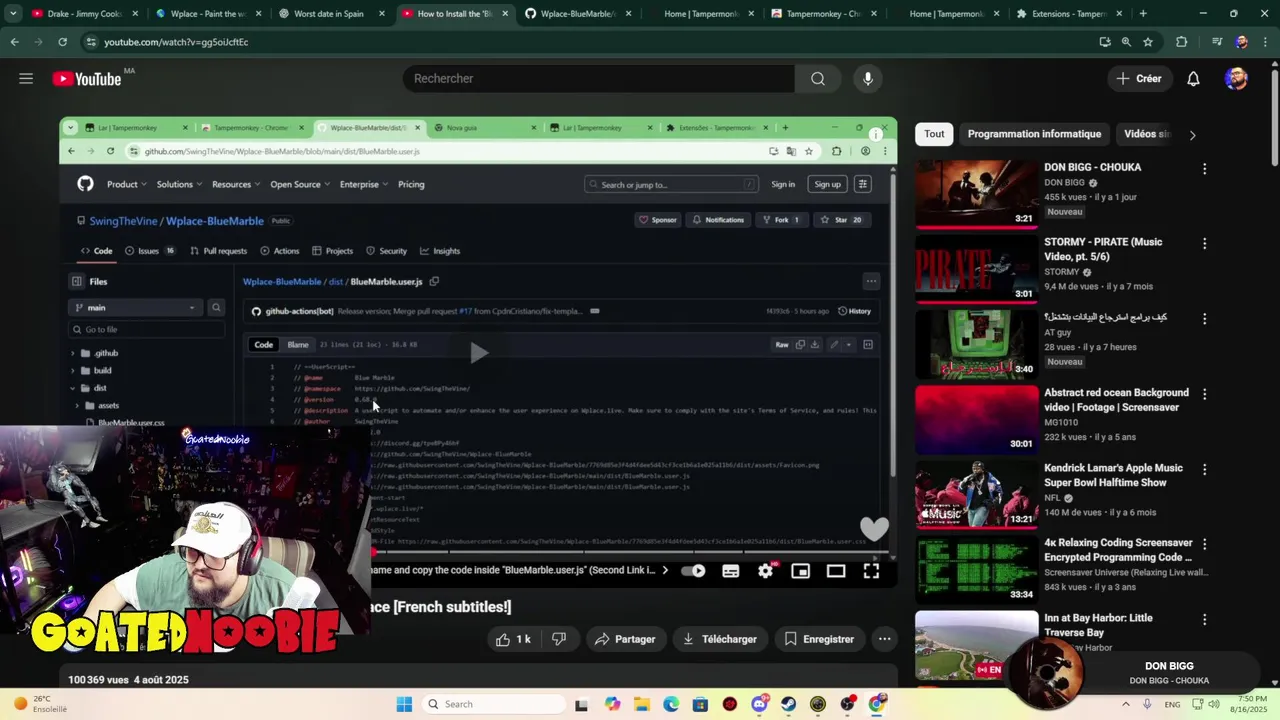Click the browser address bar URL
The image size is (1280, 720).
(176, 42)
